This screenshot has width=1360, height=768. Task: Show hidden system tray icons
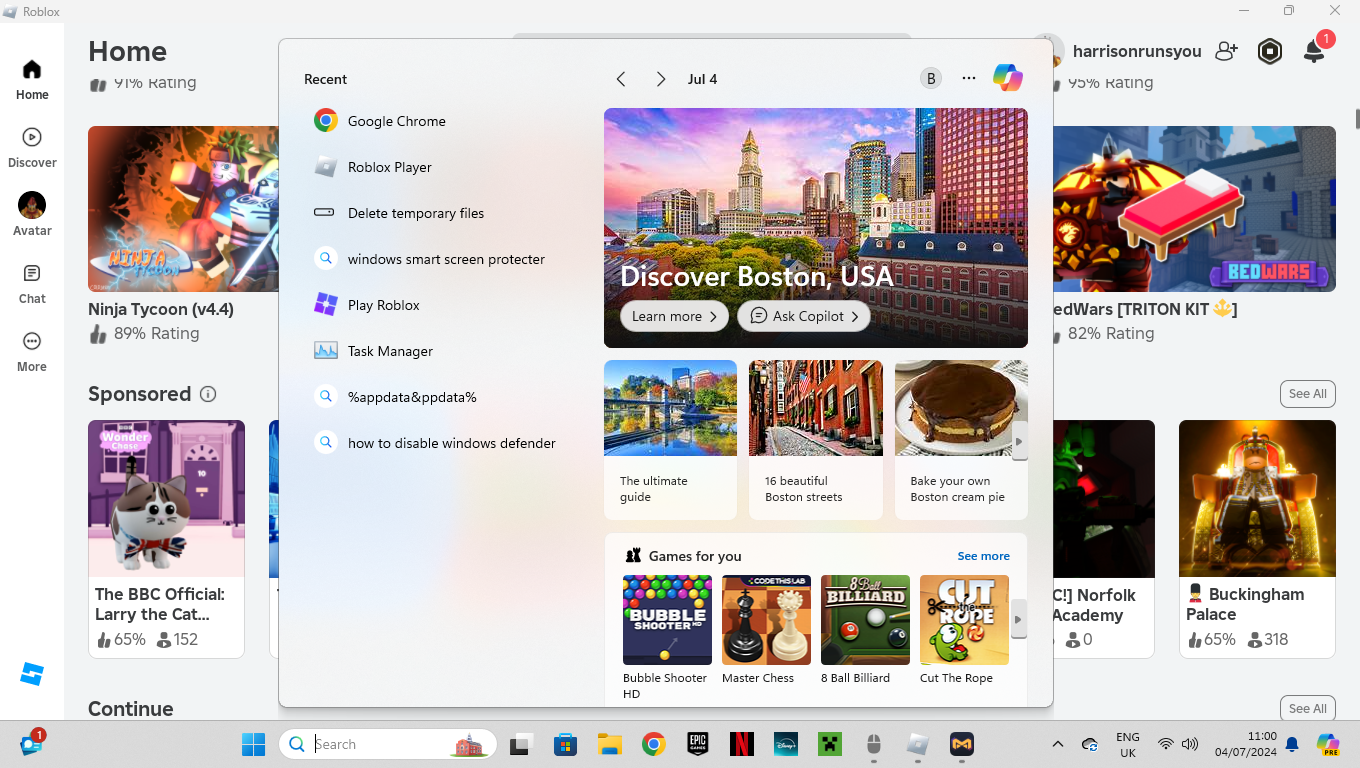point(1057,744)
